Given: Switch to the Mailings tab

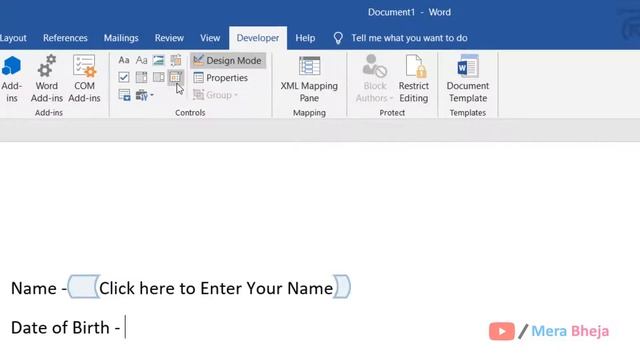Looking at the screenshot, I should tap(121, 38).
